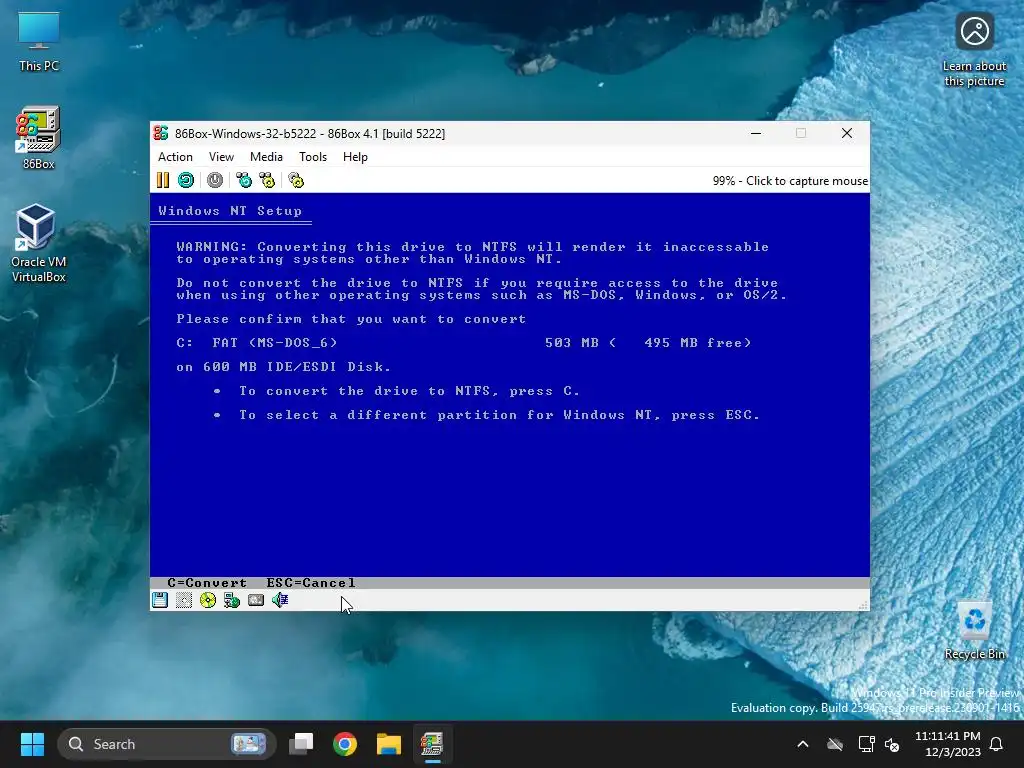Viewport: 1024px width, 768px height.
Task: Click 'To select a different partition' line
Action: (500, 415)
